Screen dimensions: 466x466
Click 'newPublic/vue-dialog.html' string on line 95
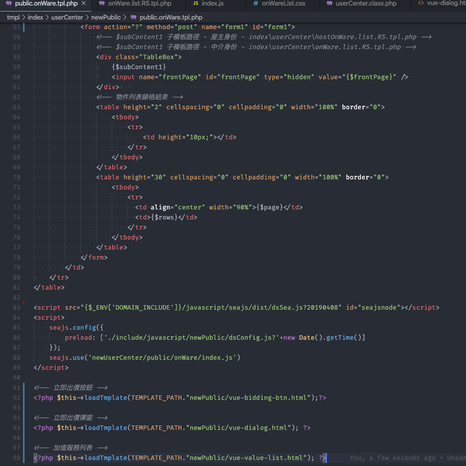click(x=238, y=427)
